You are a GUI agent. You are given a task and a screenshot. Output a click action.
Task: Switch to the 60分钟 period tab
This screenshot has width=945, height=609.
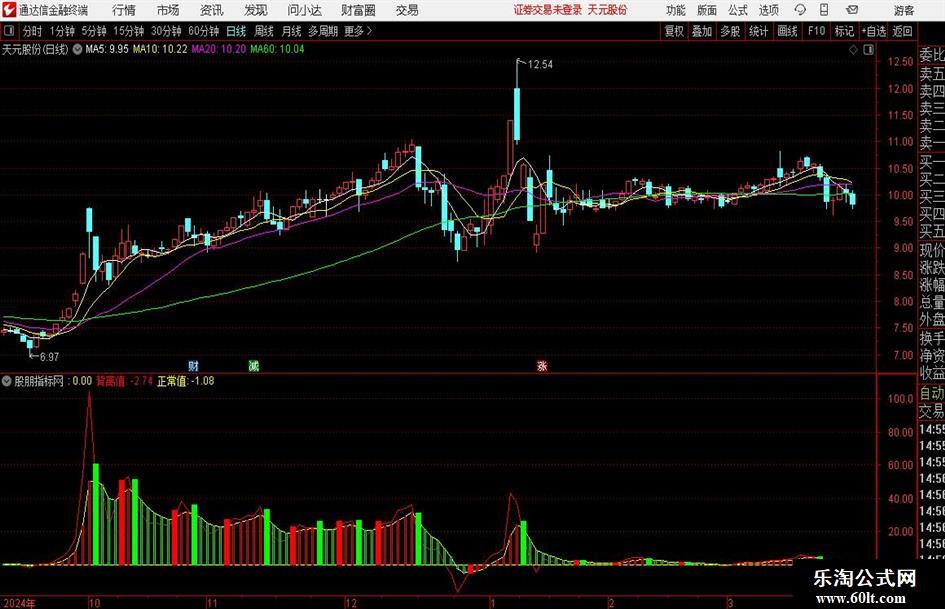(203, 31)
